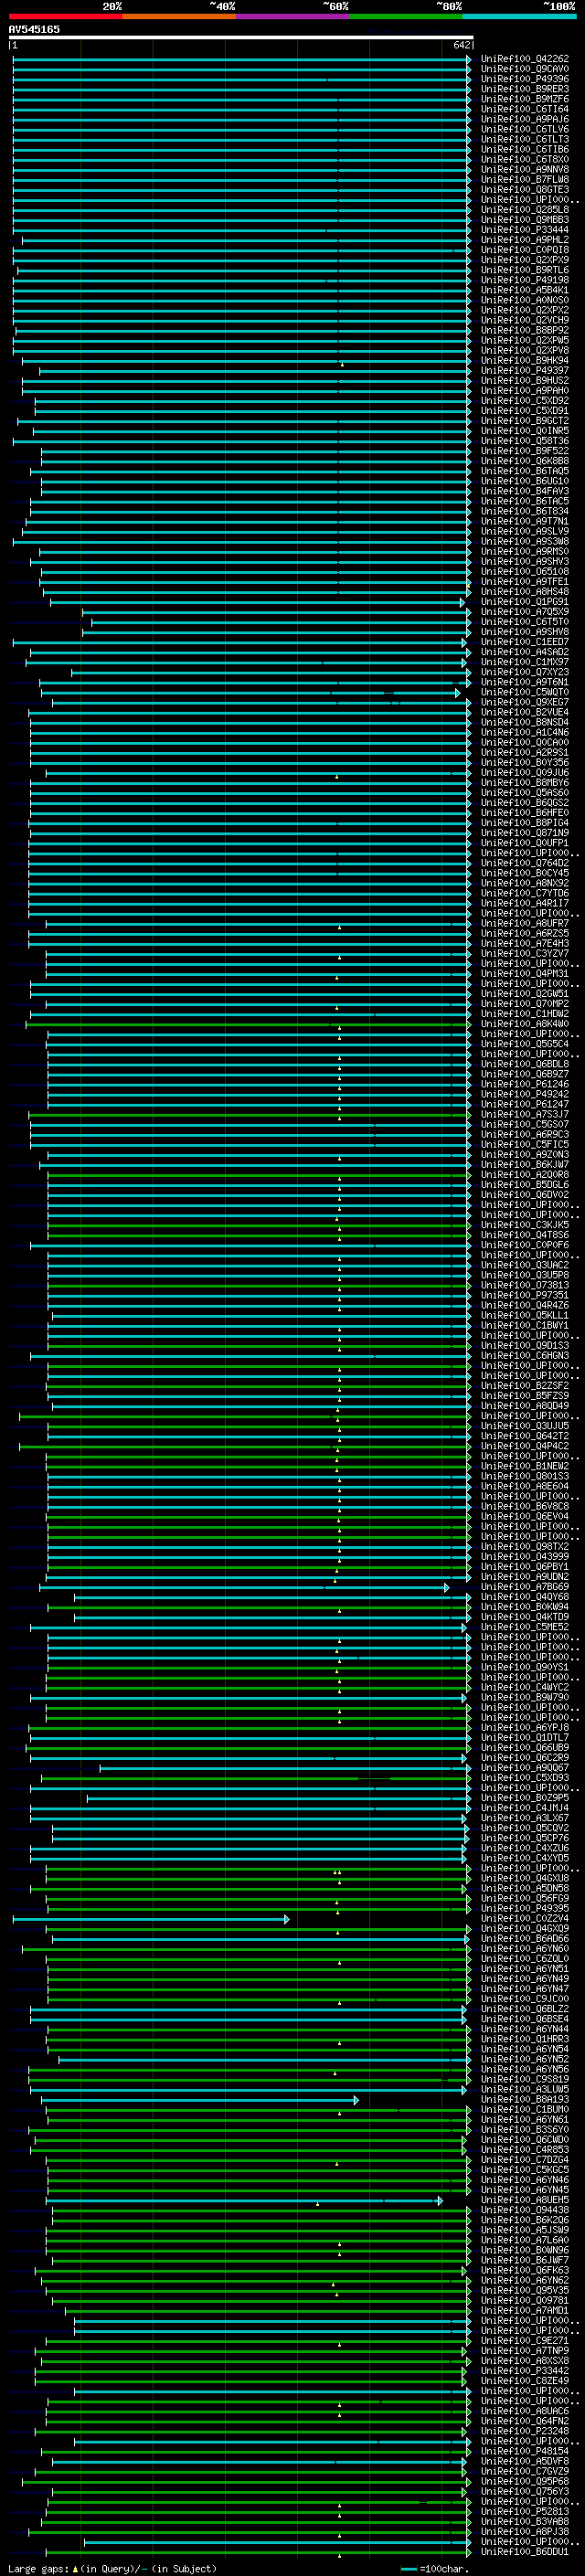The image size is (585, 2576).
Task: Select label UniRef100_Q285L8
Action: [525, 210]
